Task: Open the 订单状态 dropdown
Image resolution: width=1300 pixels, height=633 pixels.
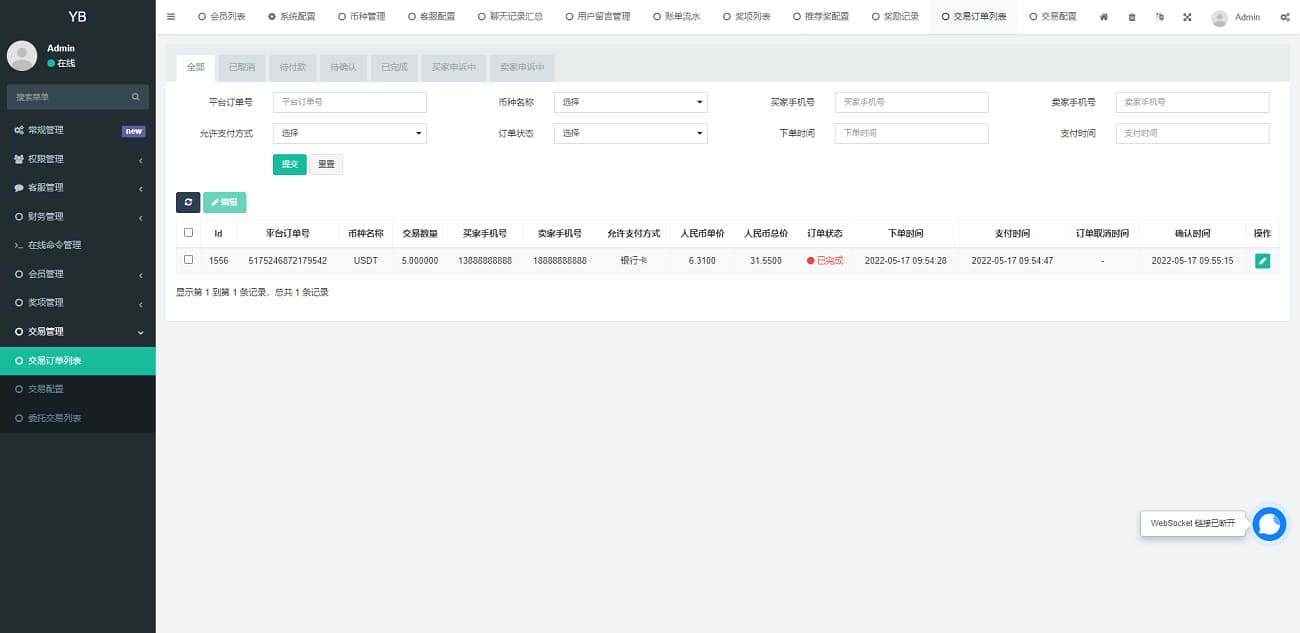Action: 630,133
